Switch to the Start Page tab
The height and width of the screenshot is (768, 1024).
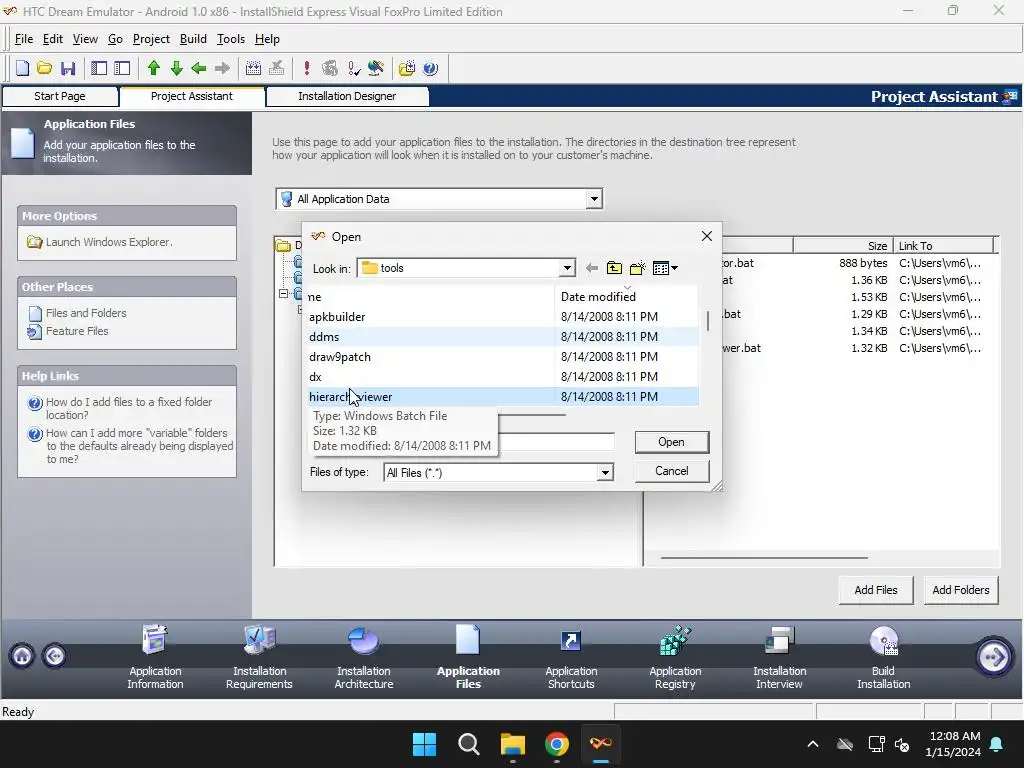coord(60,96)
